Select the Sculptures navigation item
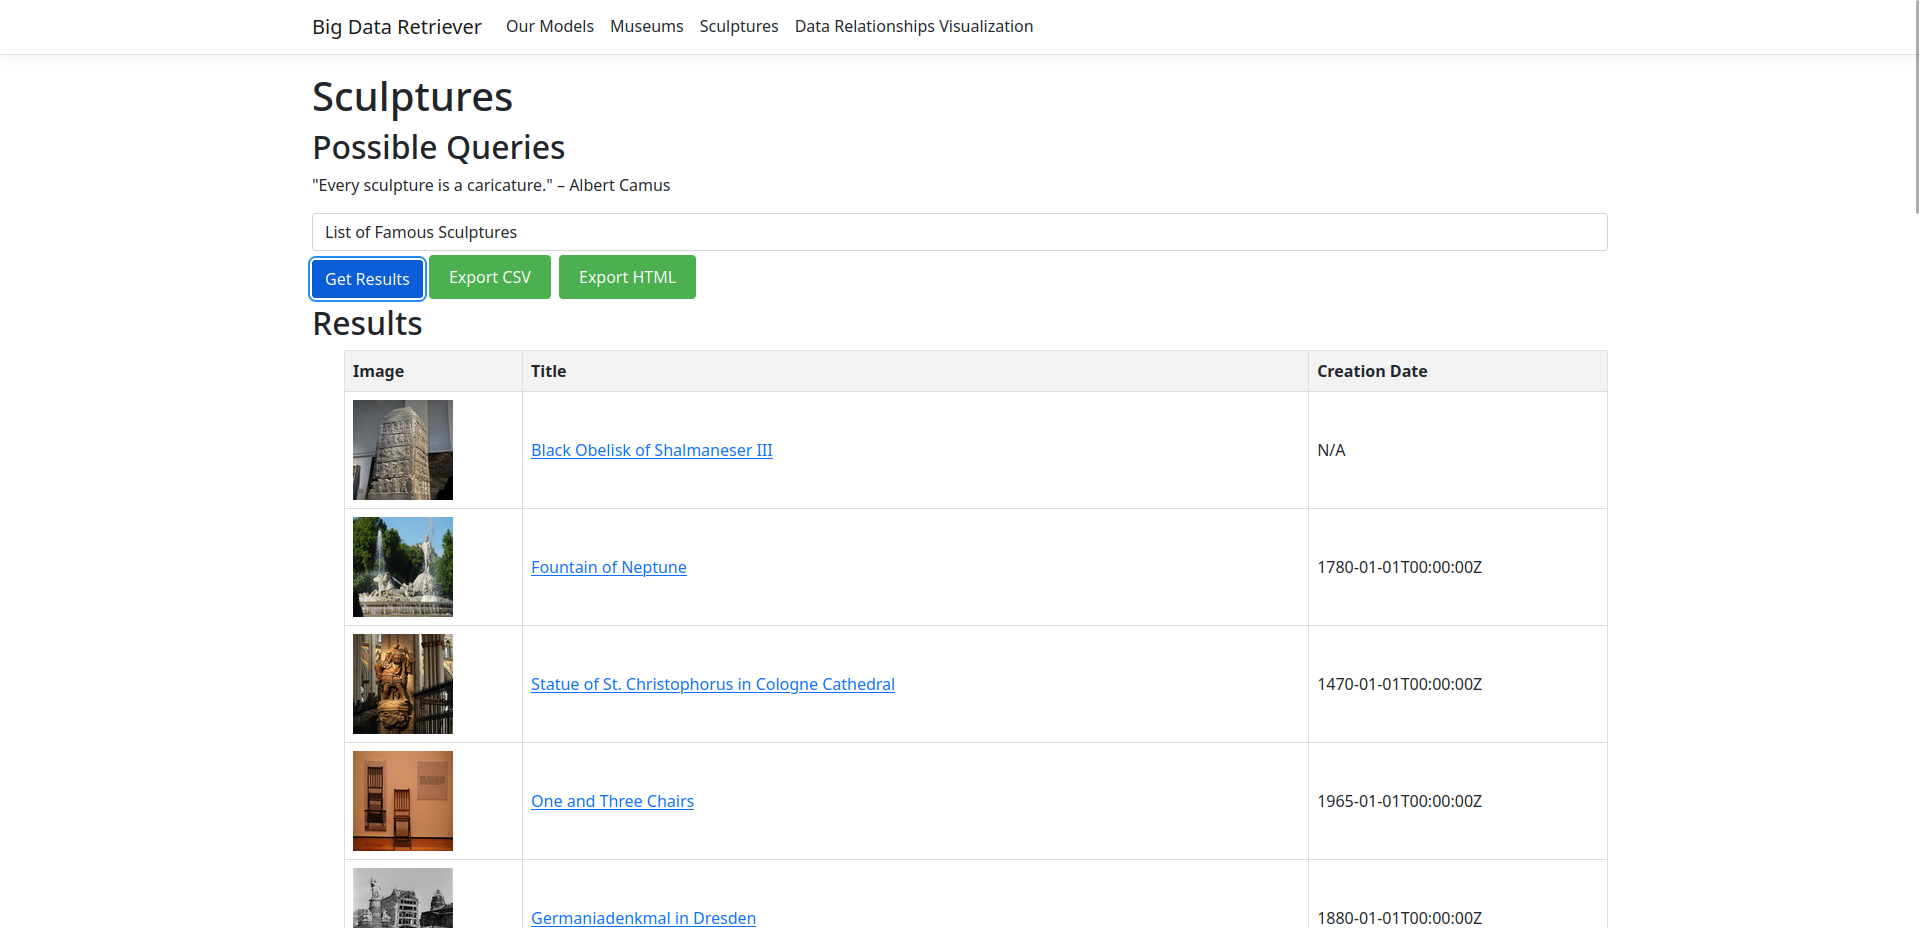This screenshot has height=928, width=1920. point(738,26)
